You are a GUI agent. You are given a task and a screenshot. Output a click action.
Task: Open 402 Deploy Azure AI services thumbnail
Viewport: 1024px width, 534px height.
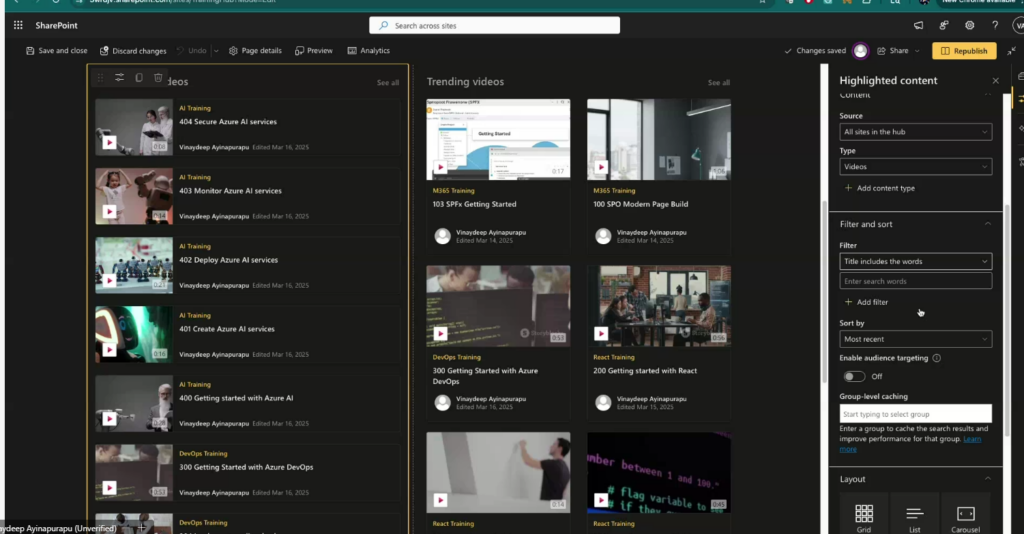point(134,266)
